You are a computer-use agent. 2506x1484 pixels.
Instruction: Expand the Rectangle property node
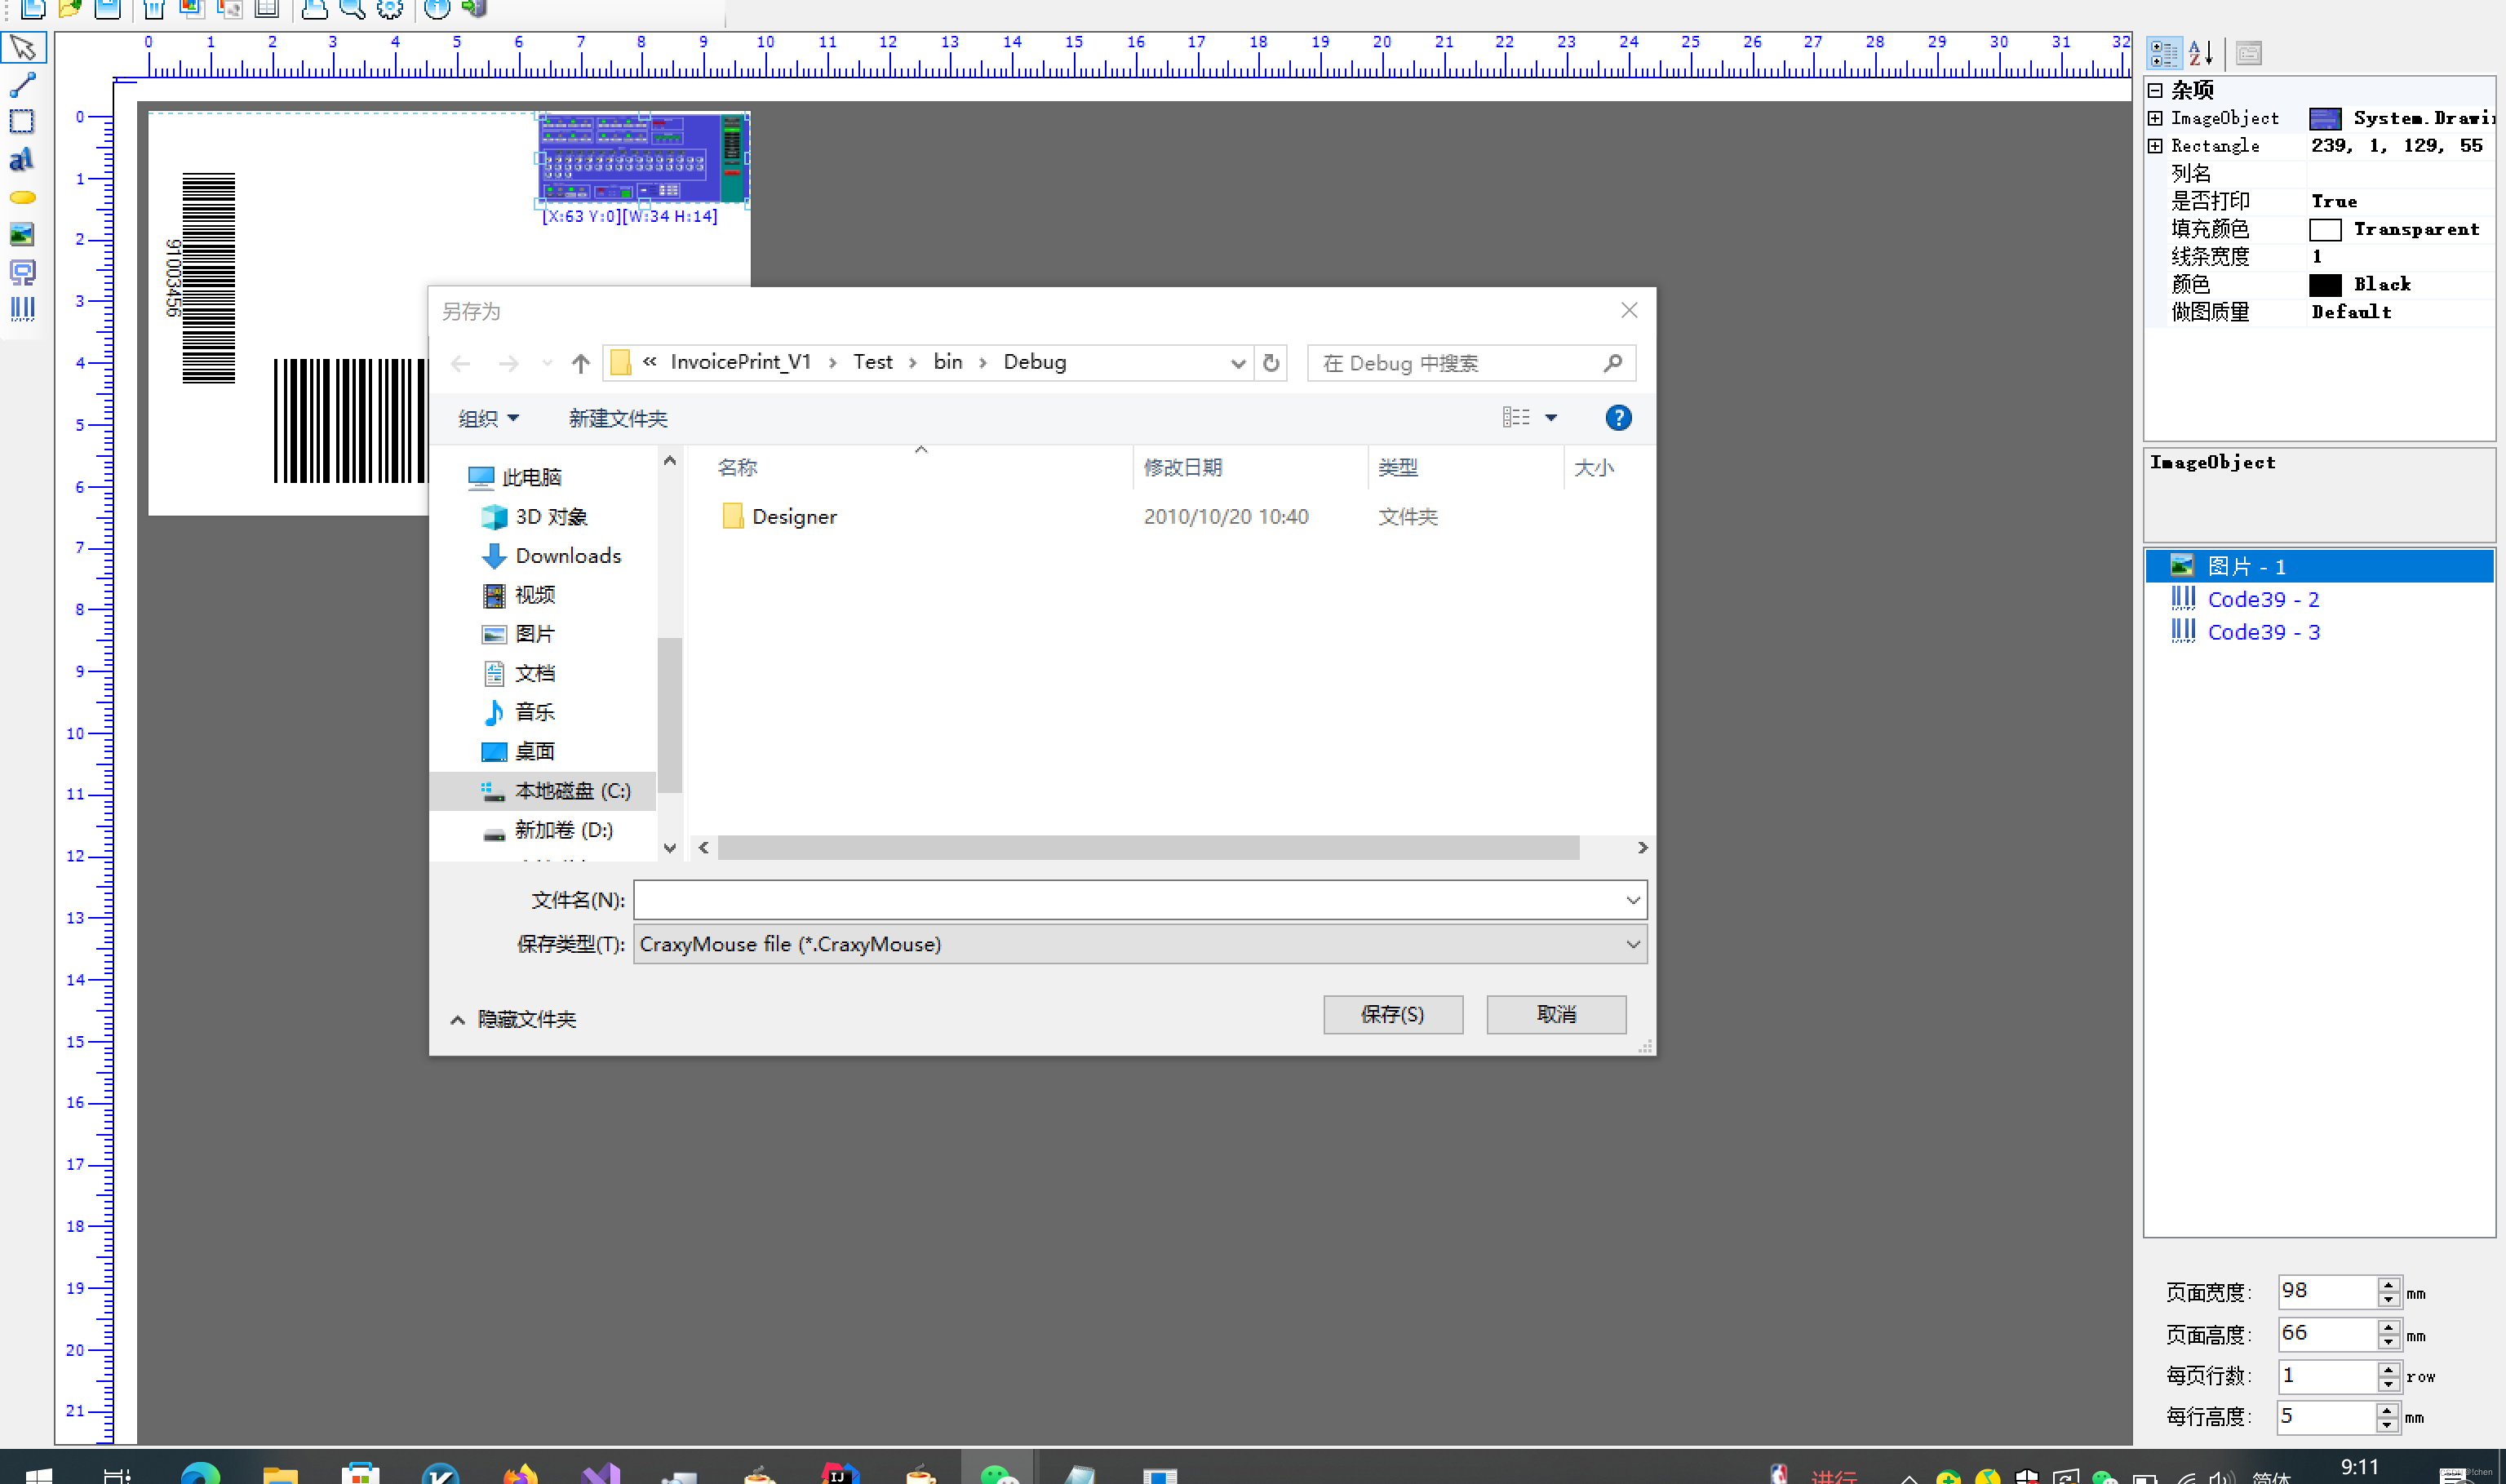(x=2155, y=146)
